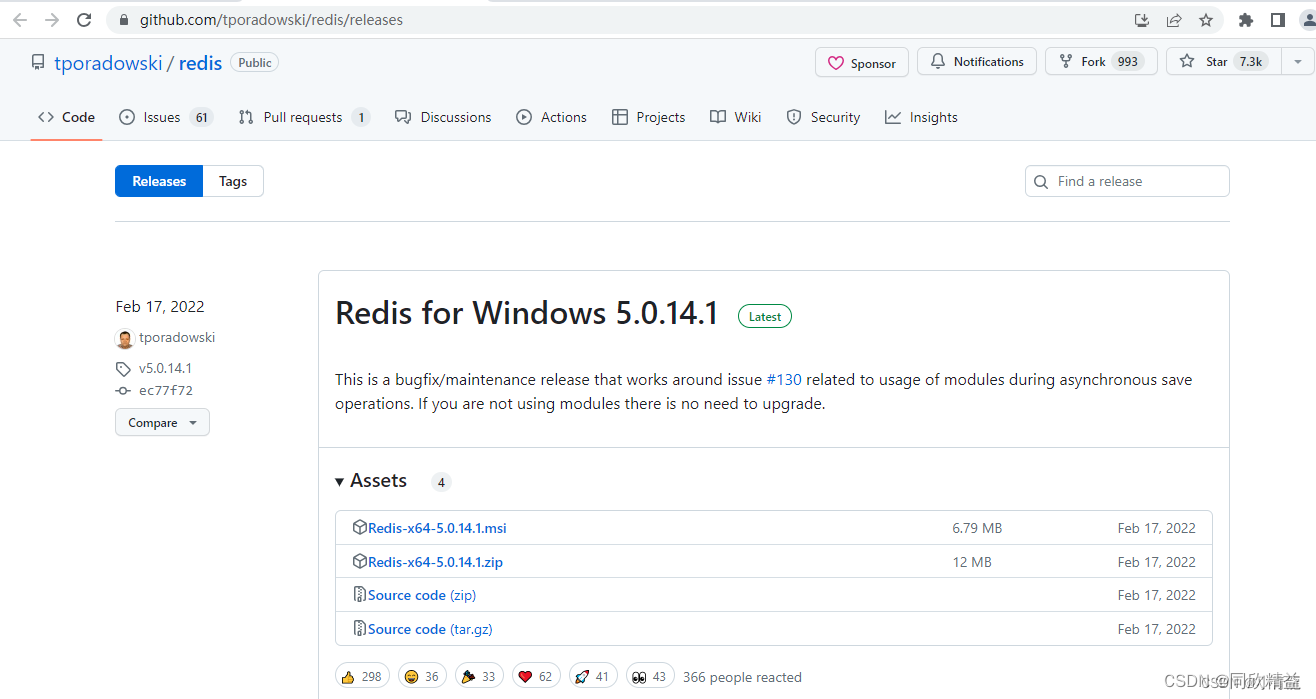React with laugh emoji (36)

[421, 677]
